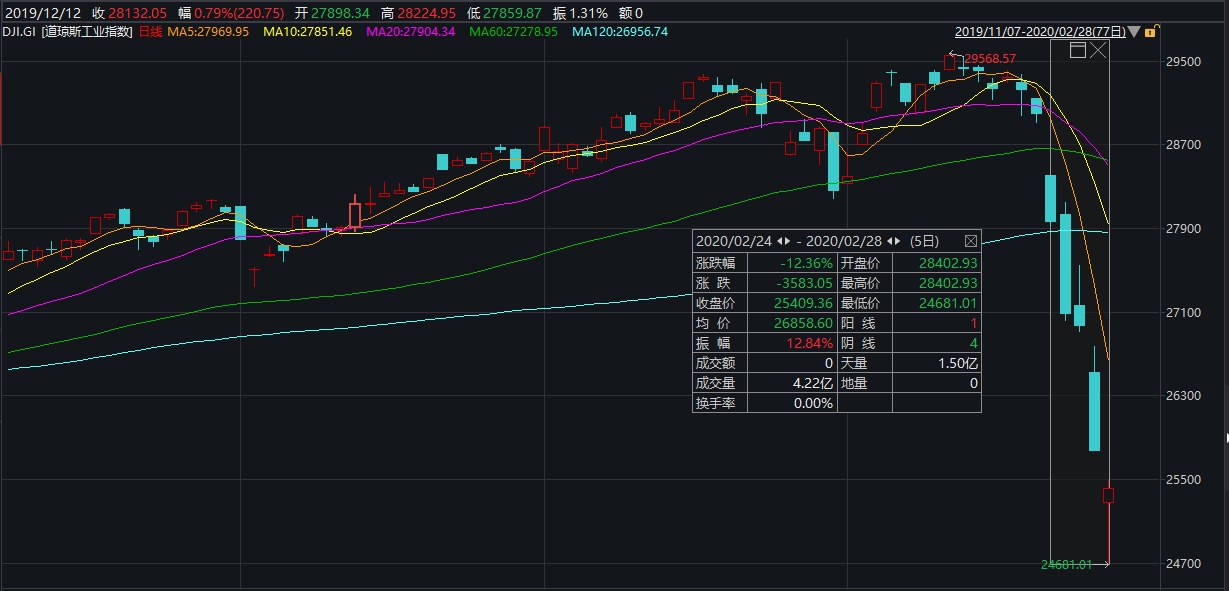Click the MA10 indicator label

309,32
